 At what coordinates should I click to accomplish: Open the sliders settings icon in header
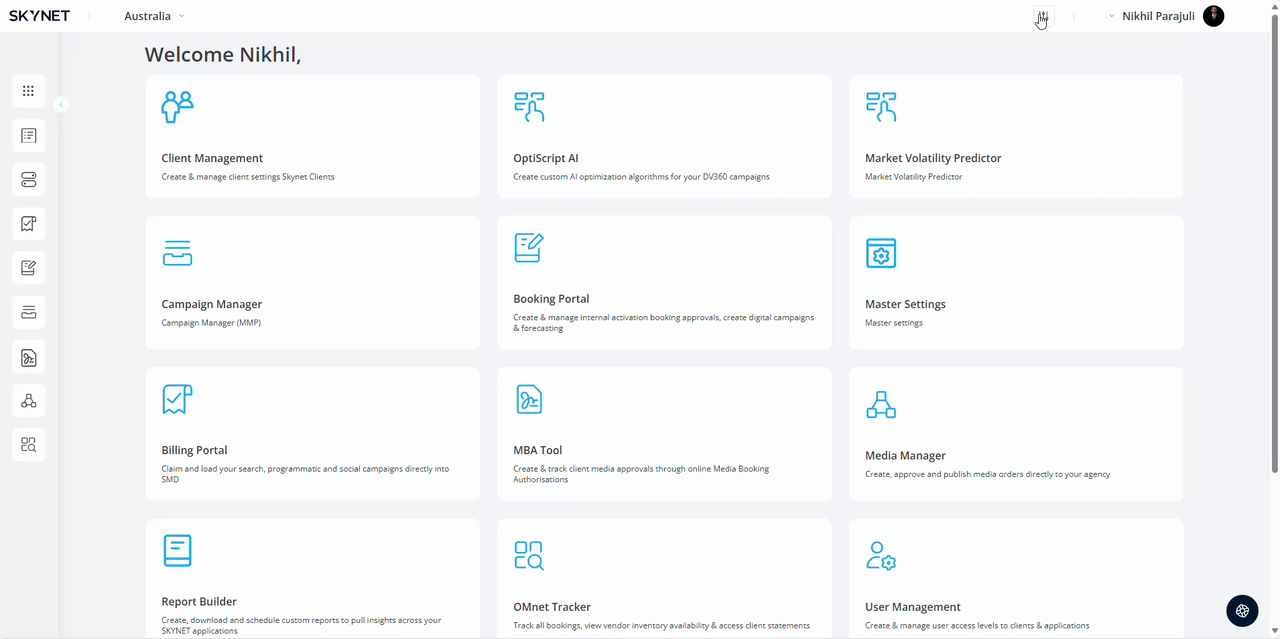1043,16
